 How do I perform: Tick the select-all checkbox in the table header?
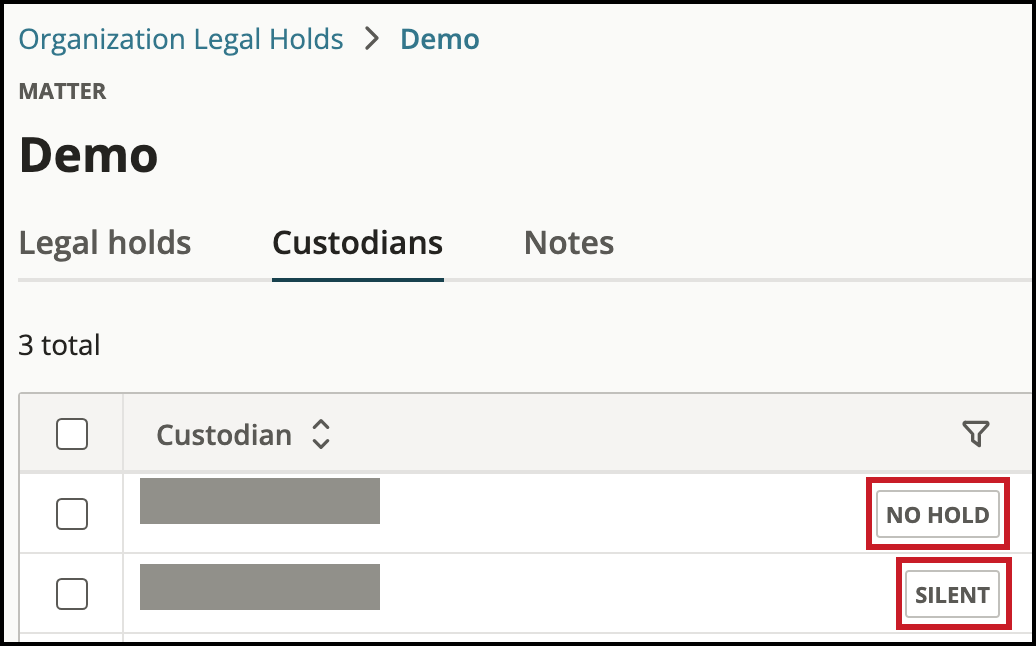72,434
